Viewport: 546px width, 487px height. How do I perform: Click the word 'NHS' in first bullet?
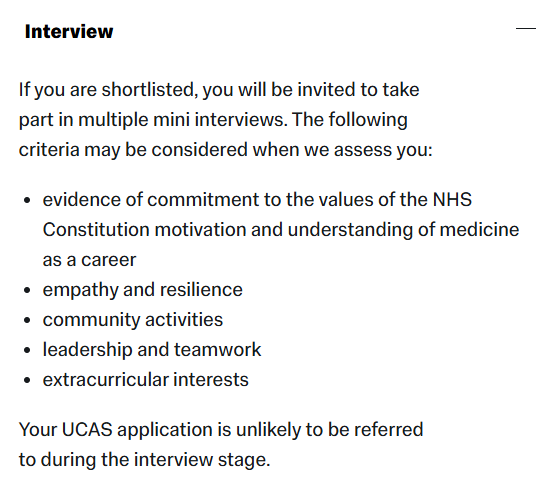[452, 200]
